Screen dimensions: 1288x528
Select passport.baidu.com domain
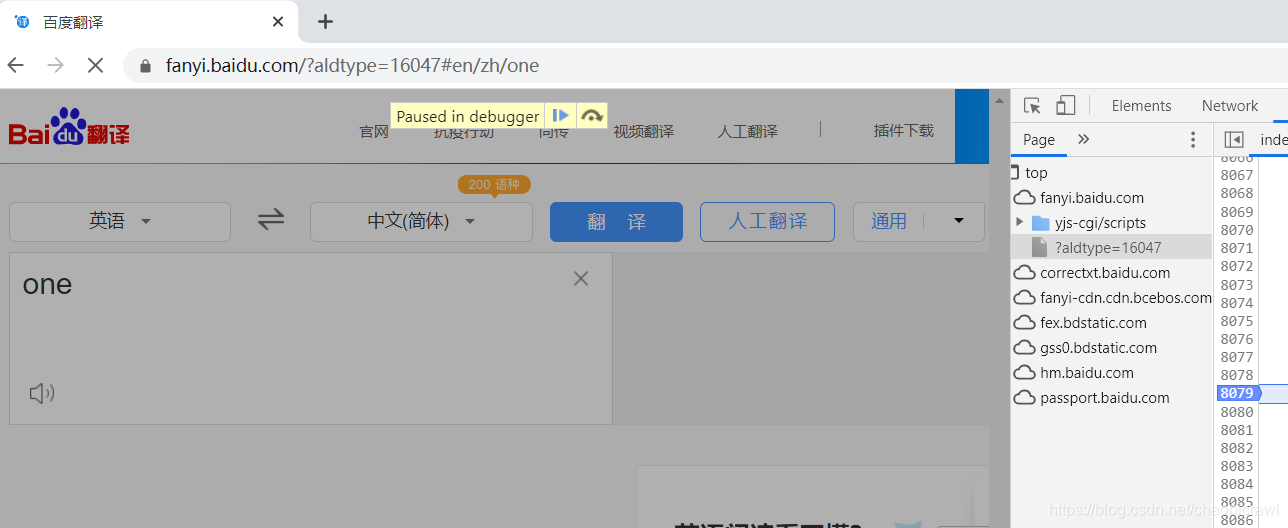click(1104, 398)
